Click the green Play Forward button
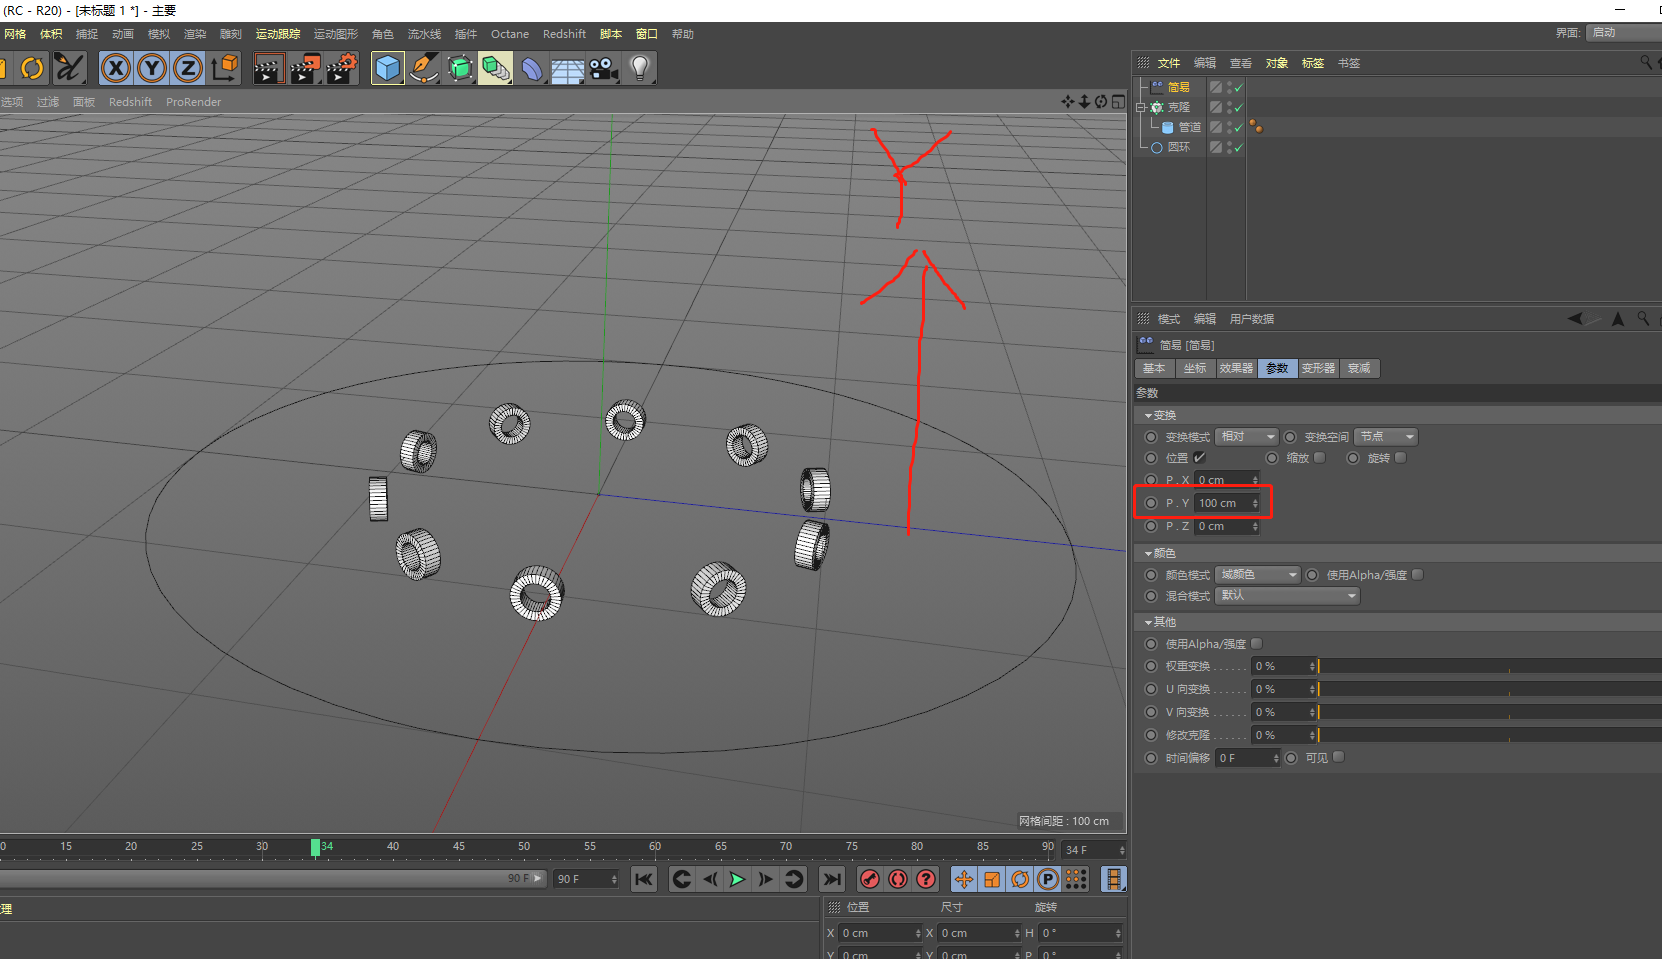Screen dimensions: 1662x959 [x=737, y=879]
